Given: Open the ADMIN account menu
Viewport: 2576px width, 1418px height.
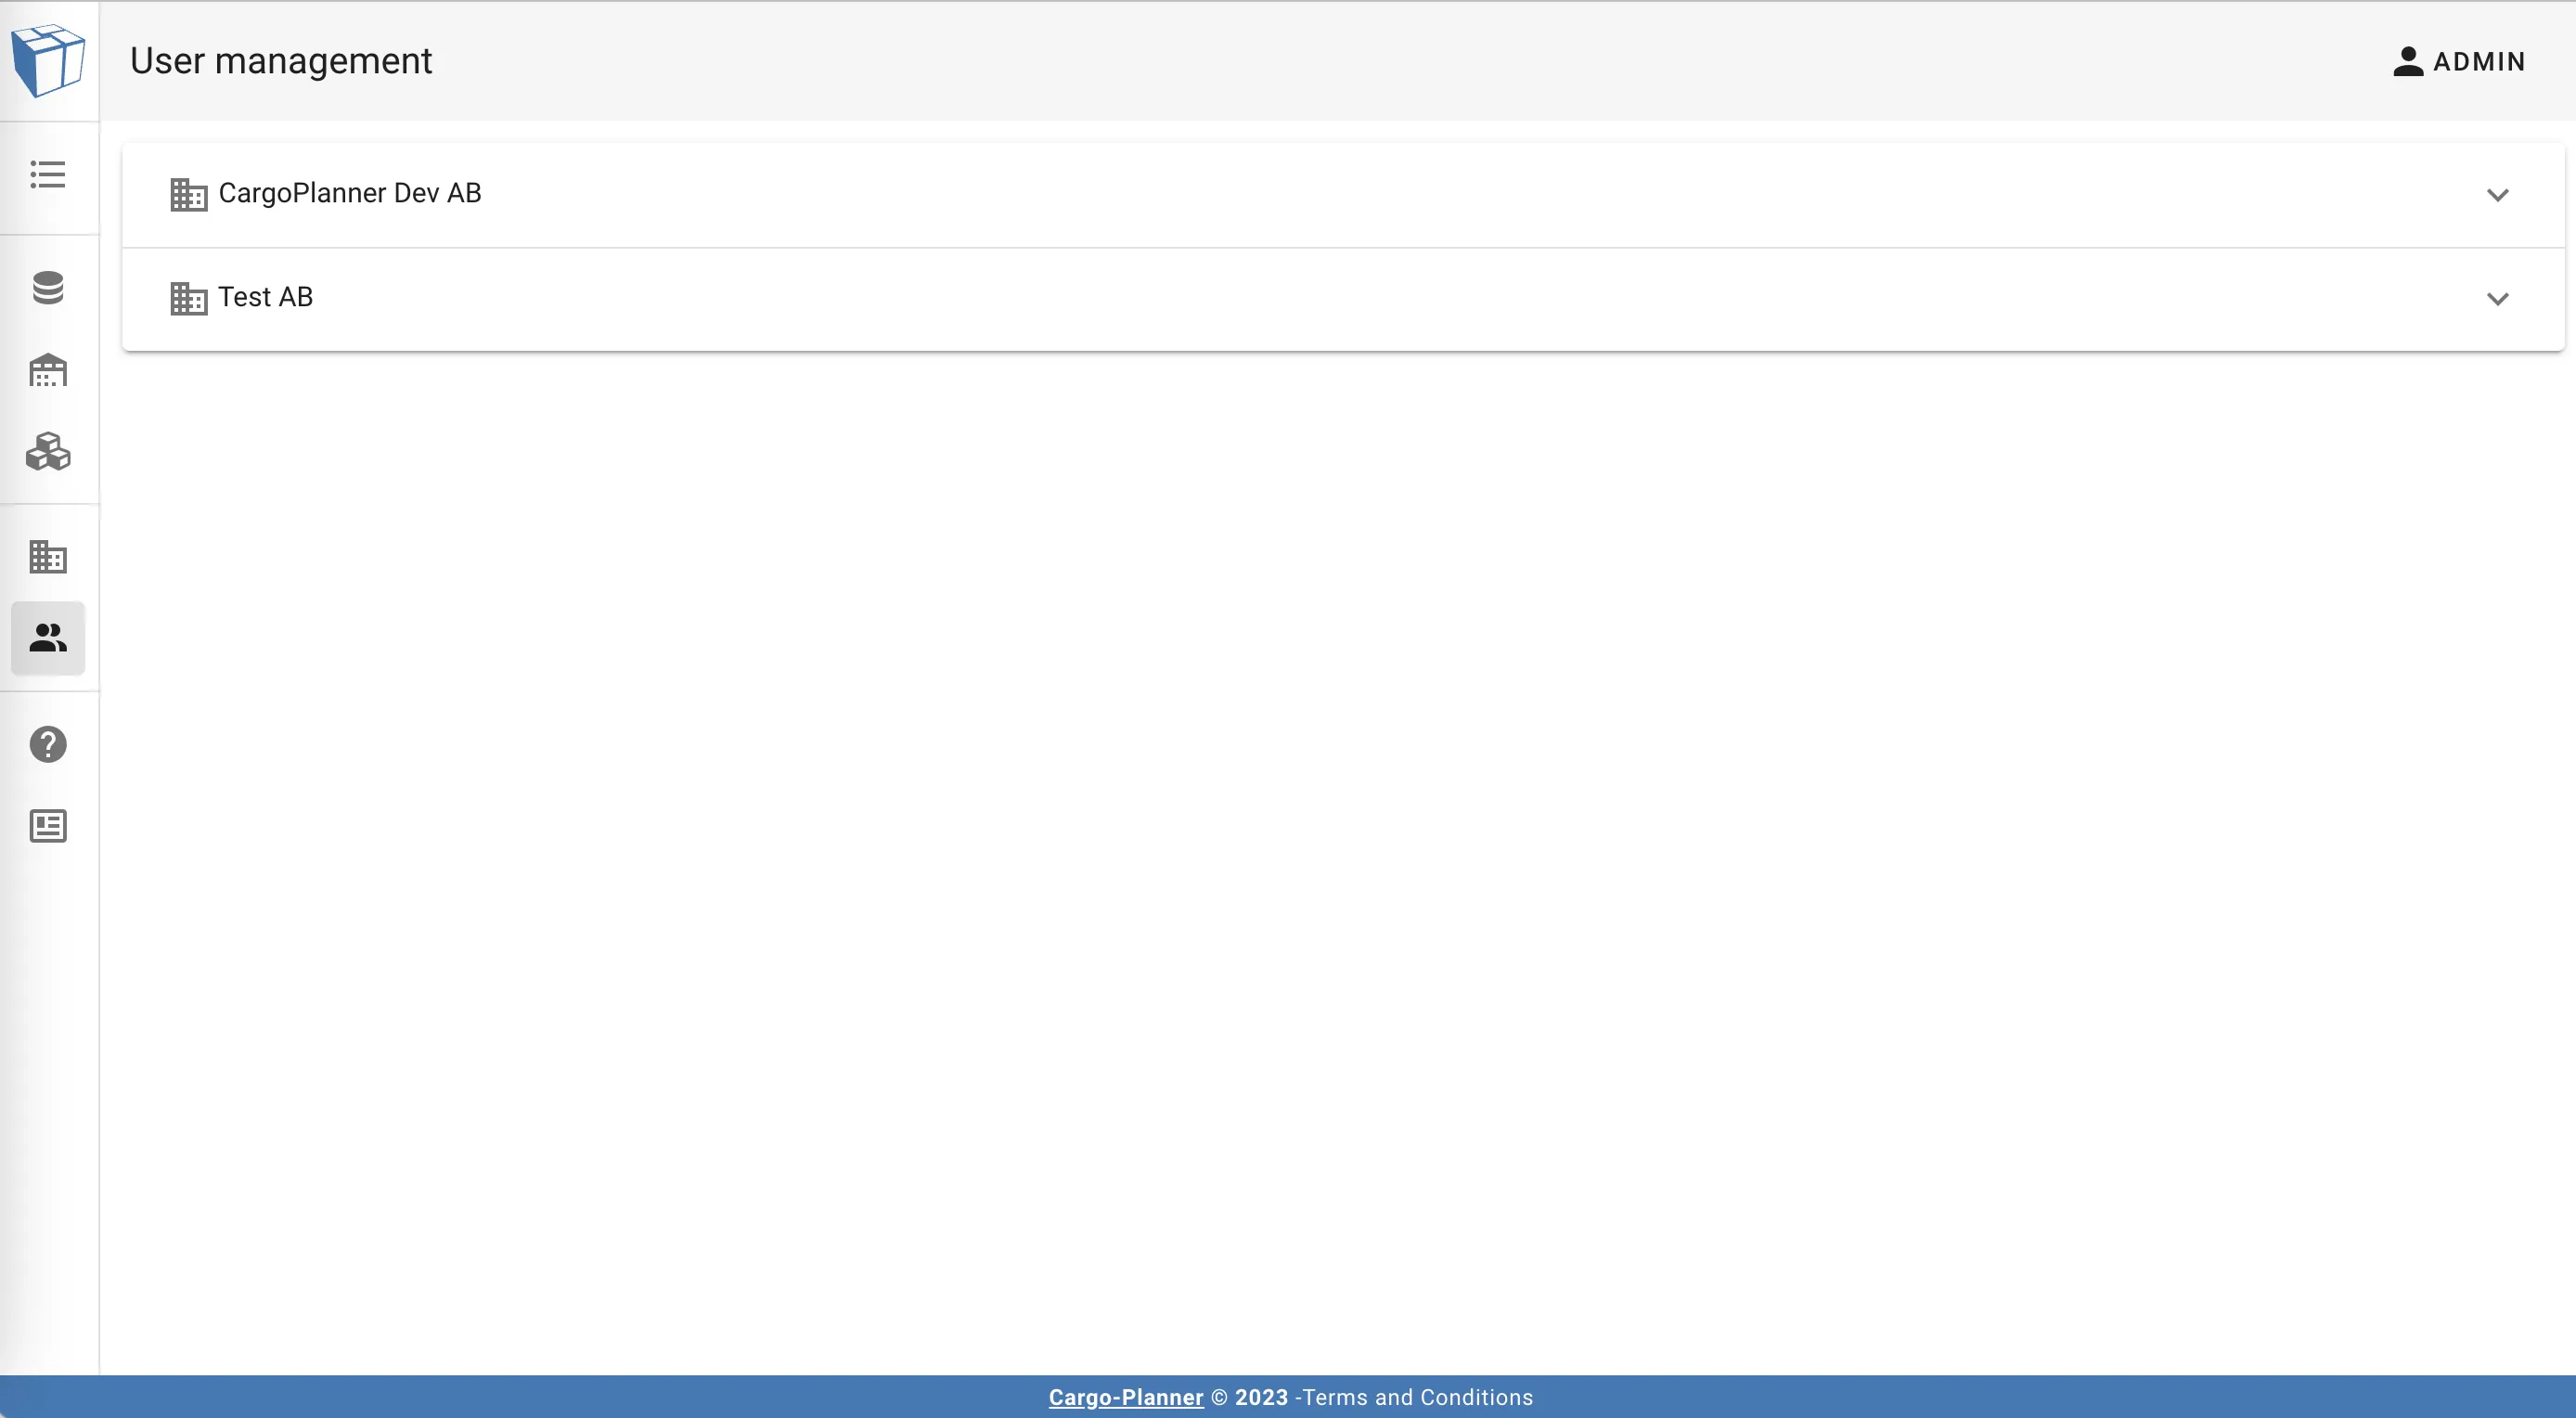Looking at the screenshot, I should pos(2478,62).
